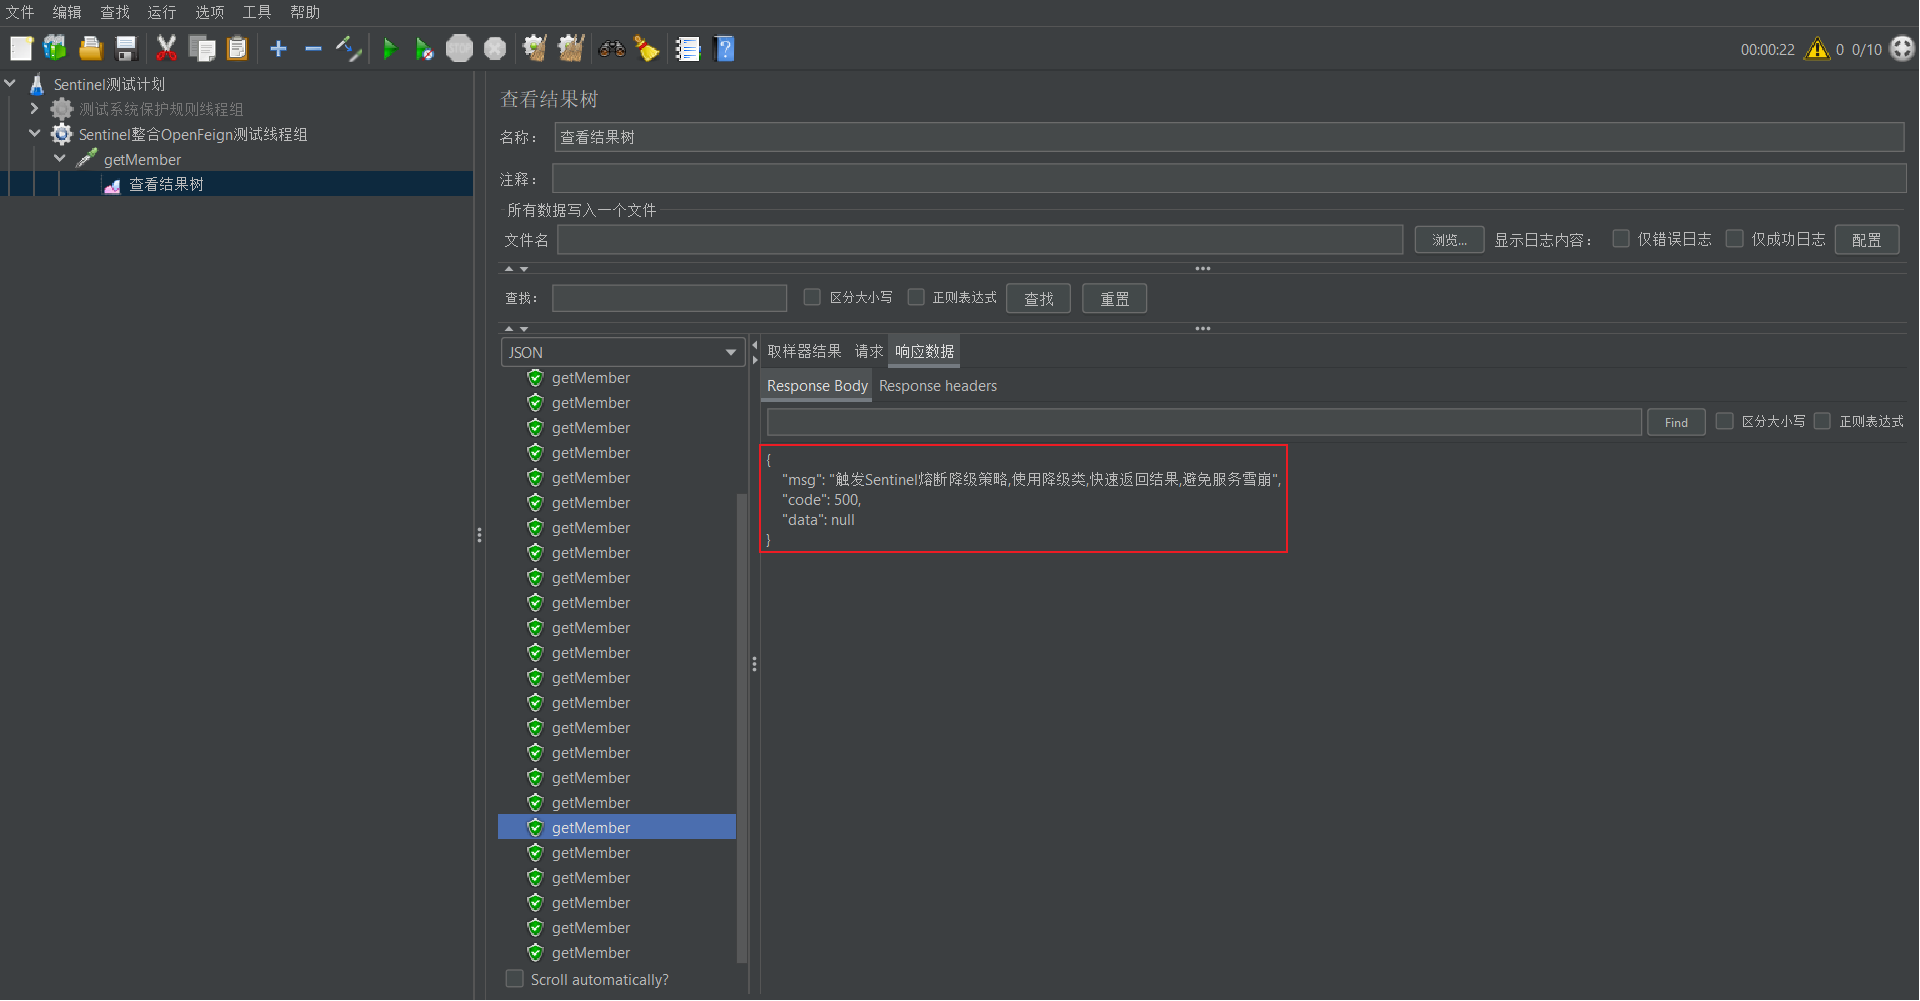The image size is (1920, 1001).
Task: Enable the 仅成功日志 checkbox
Action: point(1735,239)
